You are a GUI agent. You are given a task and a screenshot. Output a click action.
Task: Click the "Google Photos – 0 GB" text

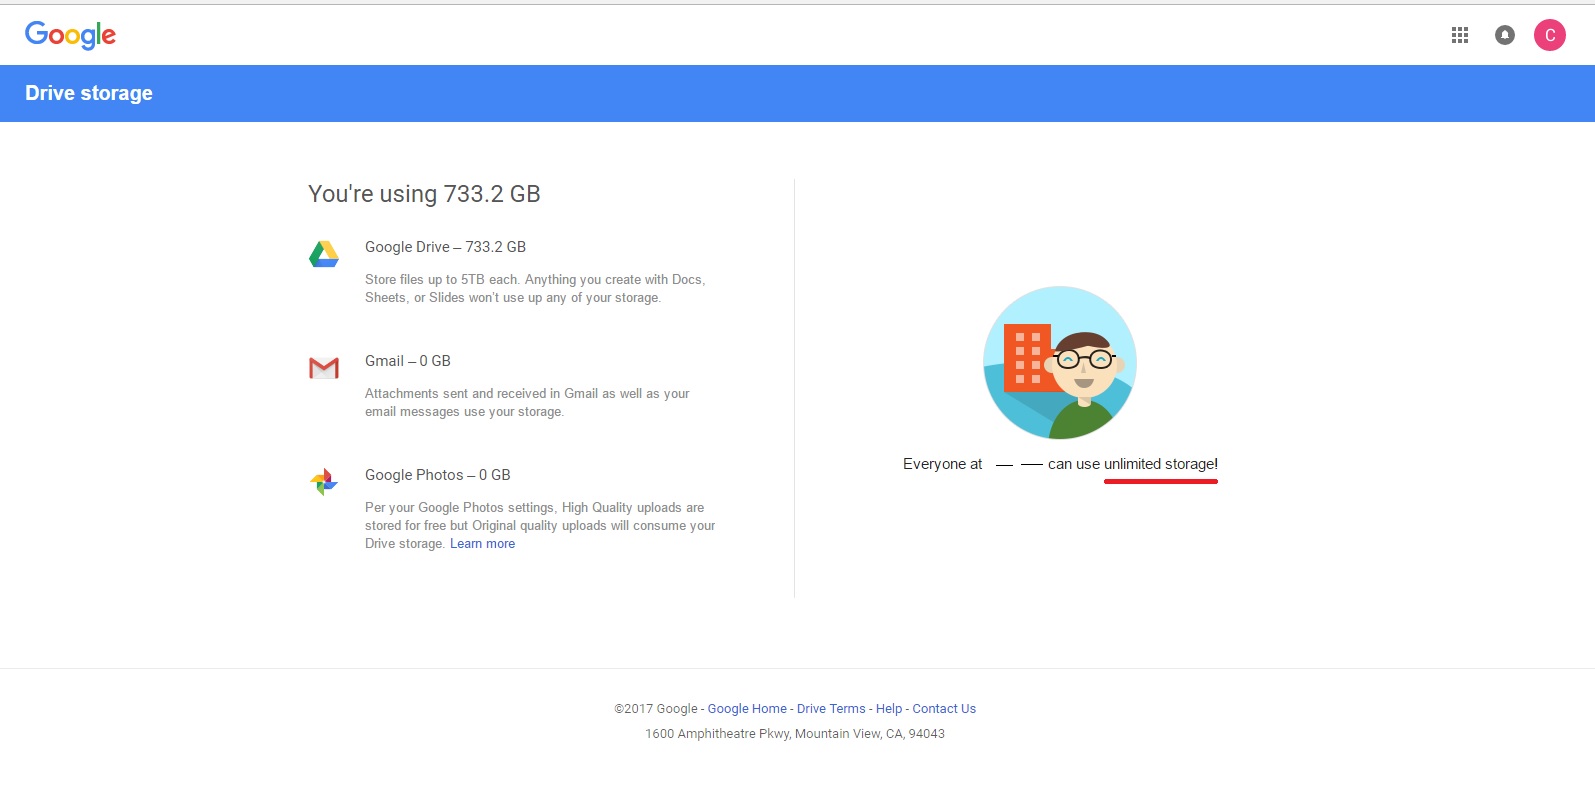coord(438,475)
